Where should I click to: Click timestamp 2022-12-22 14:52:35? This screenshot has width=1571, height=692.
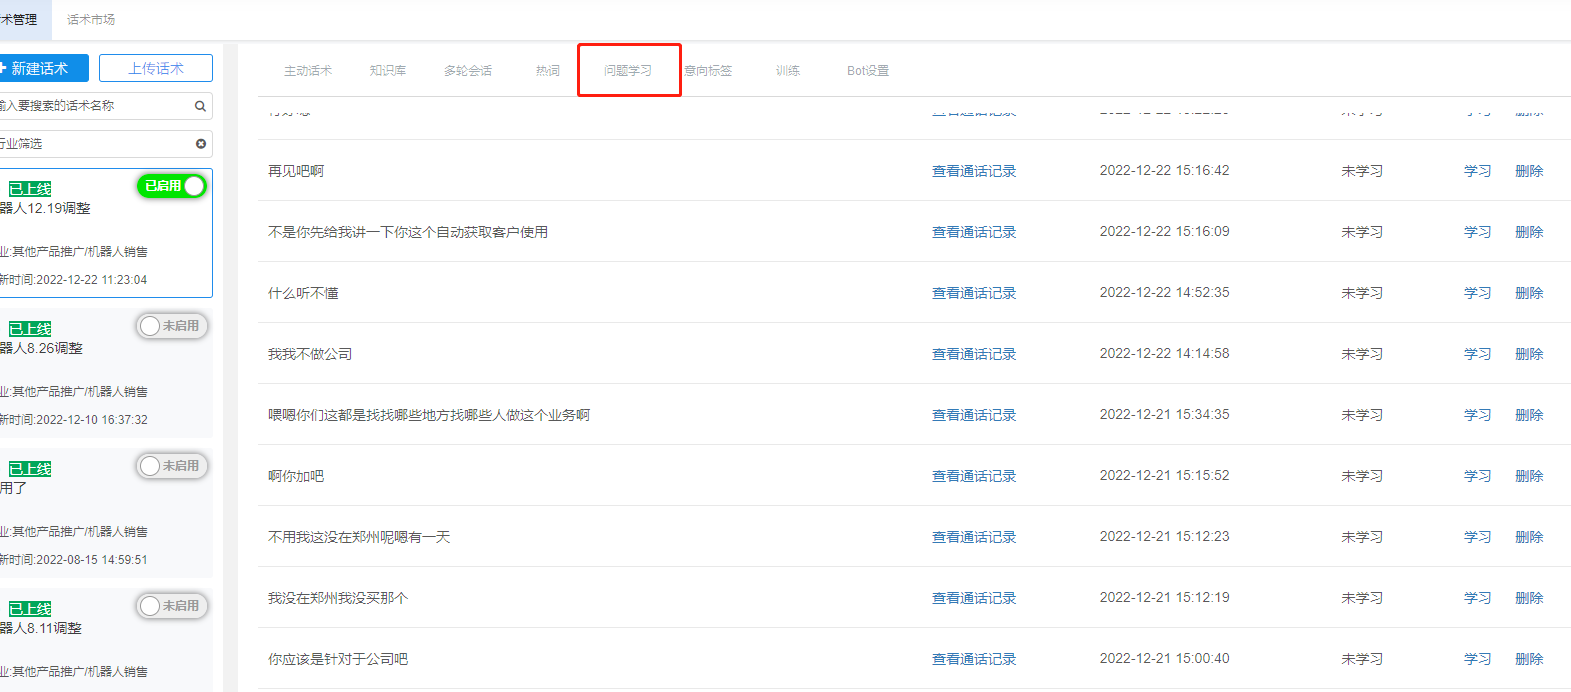[1165, 293]
